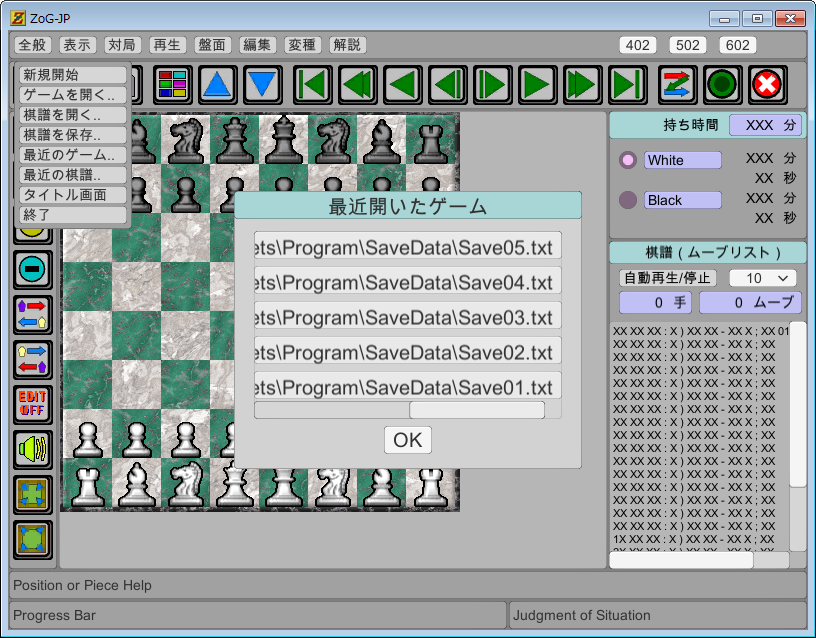Click the 0 手 counter field
Screen dimensions: 816x638
click(x=655, y=302)
